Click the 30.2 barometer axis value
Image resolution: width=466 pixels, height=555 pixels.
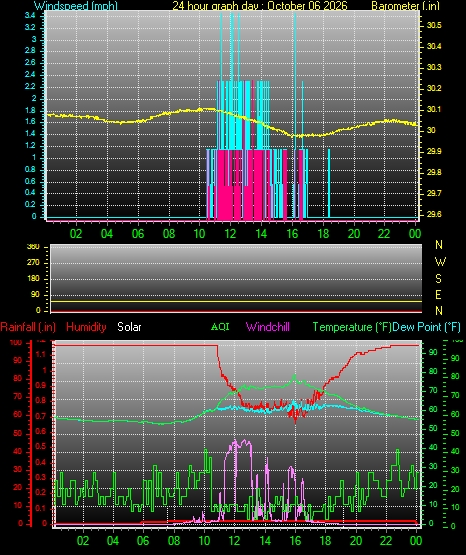tap(434, 88)
